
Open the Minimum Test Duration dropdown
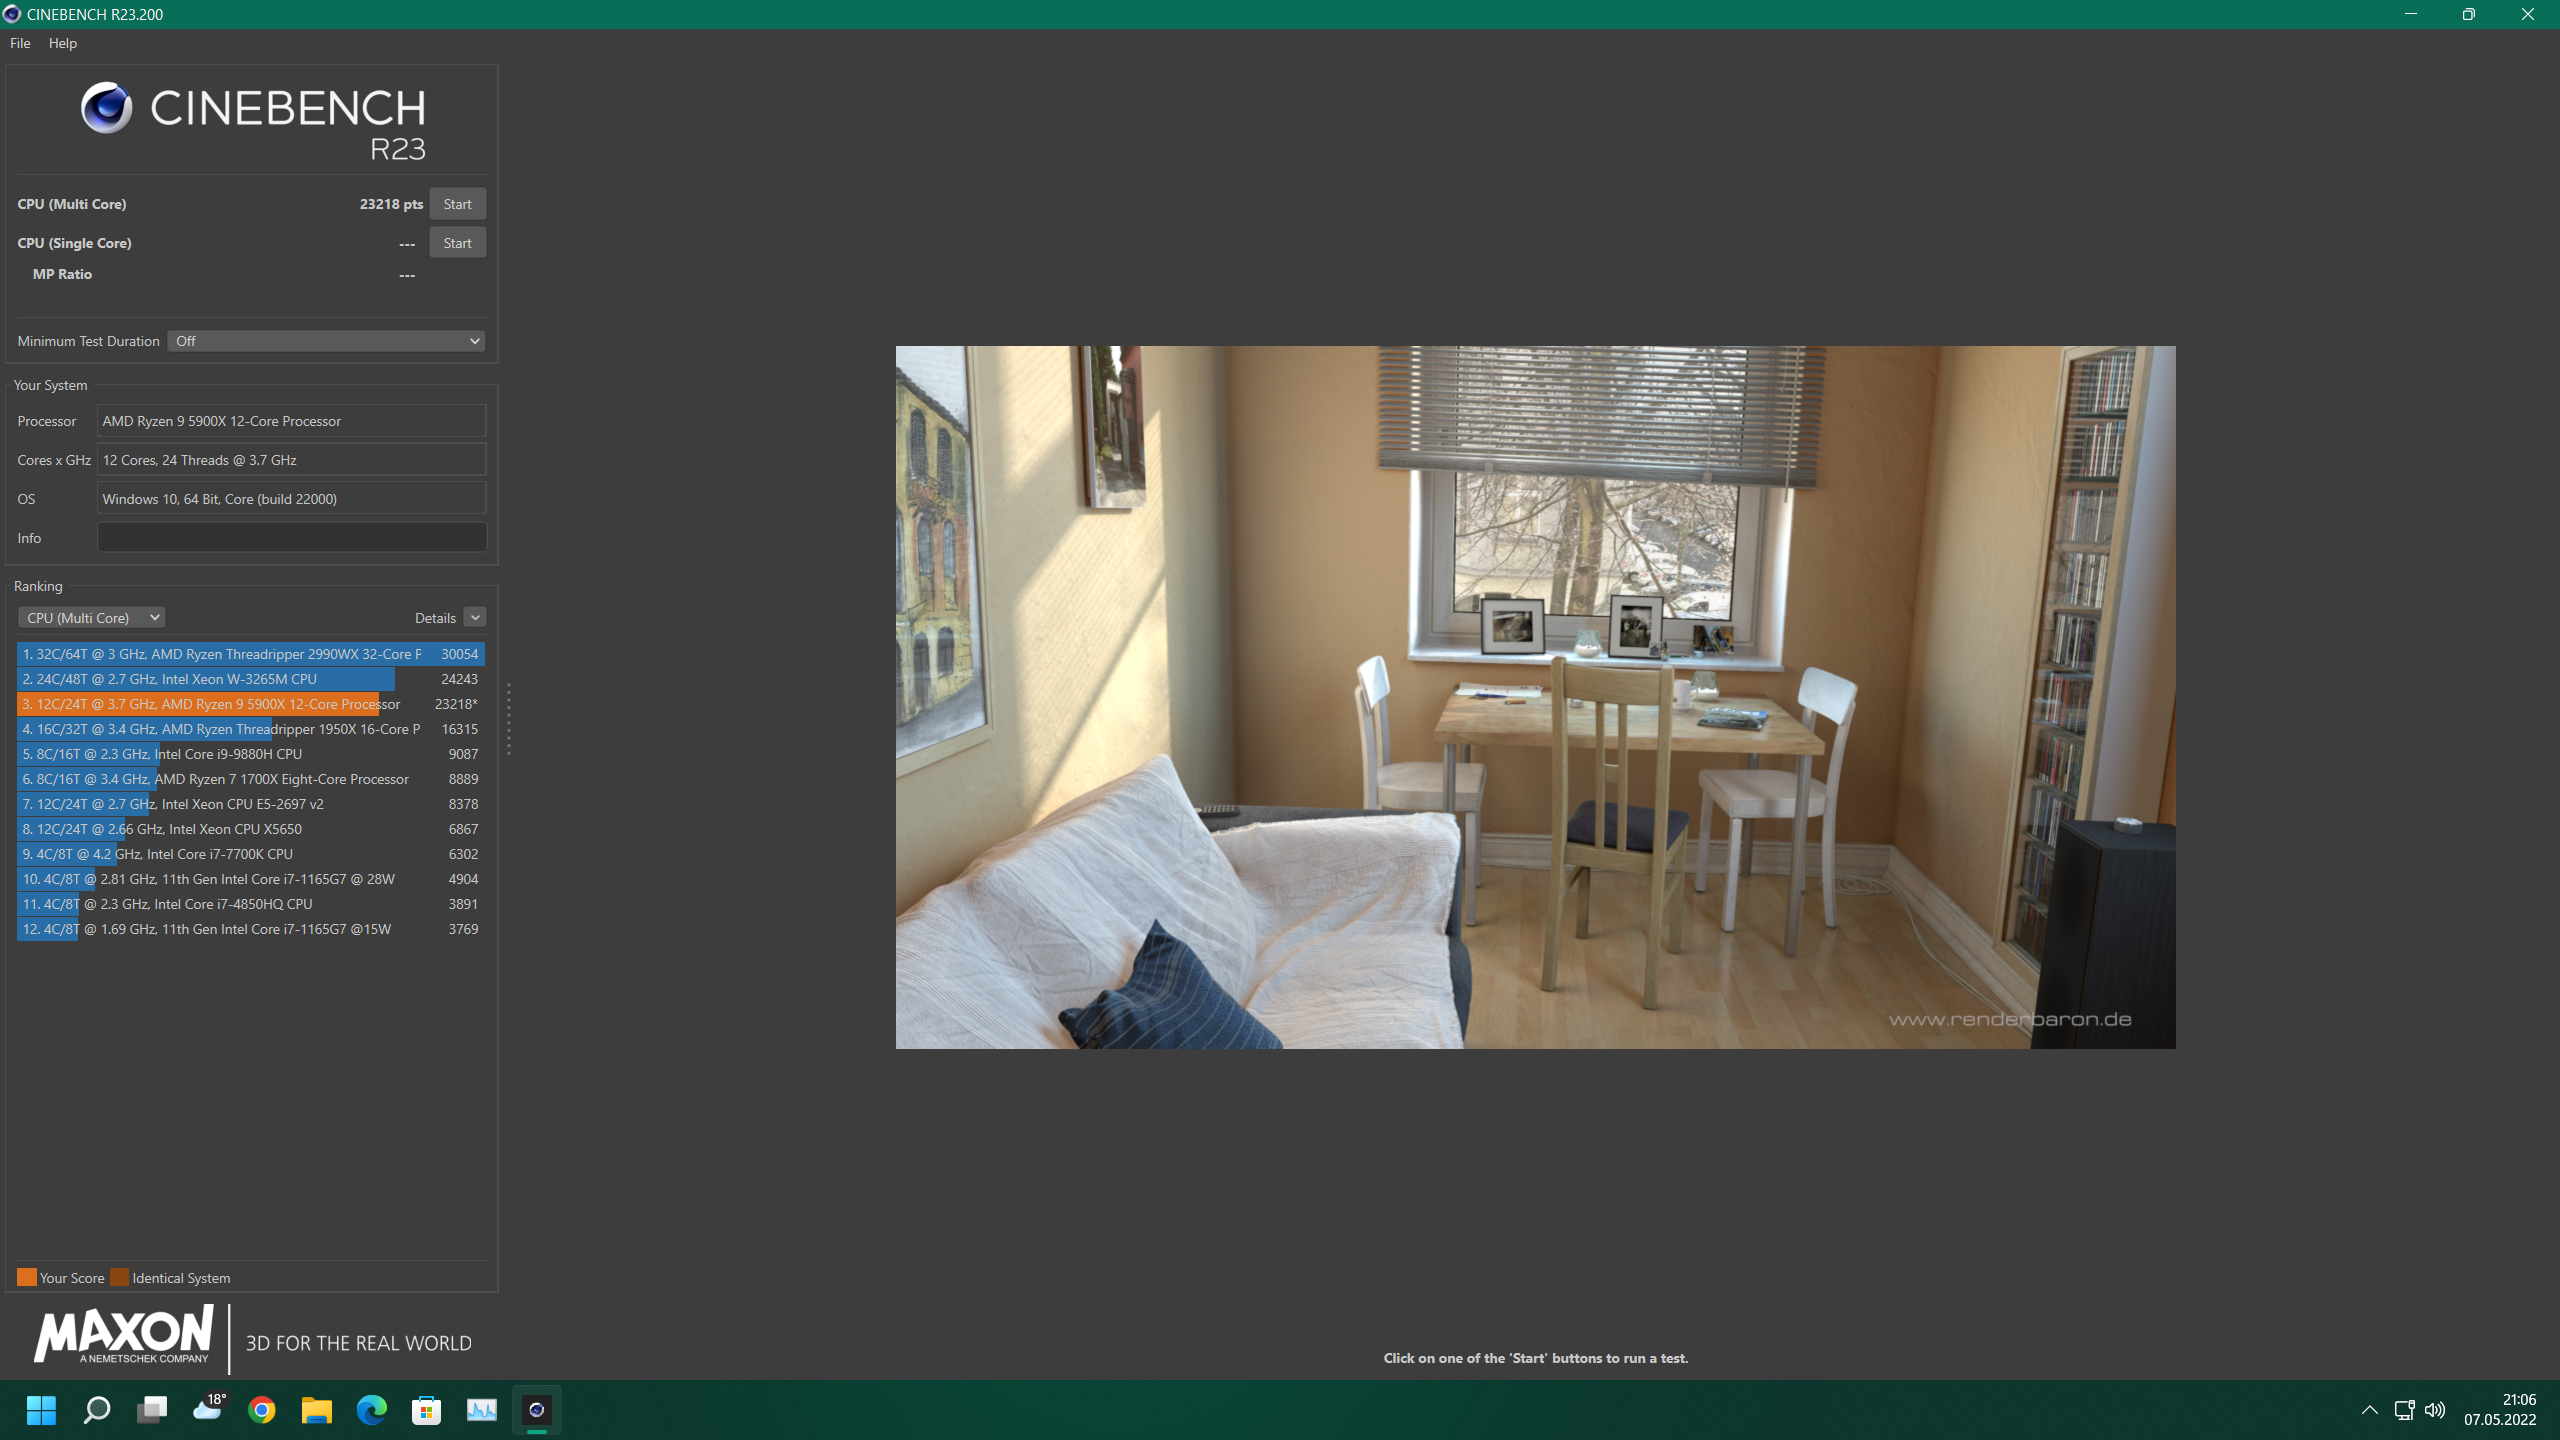326,341
